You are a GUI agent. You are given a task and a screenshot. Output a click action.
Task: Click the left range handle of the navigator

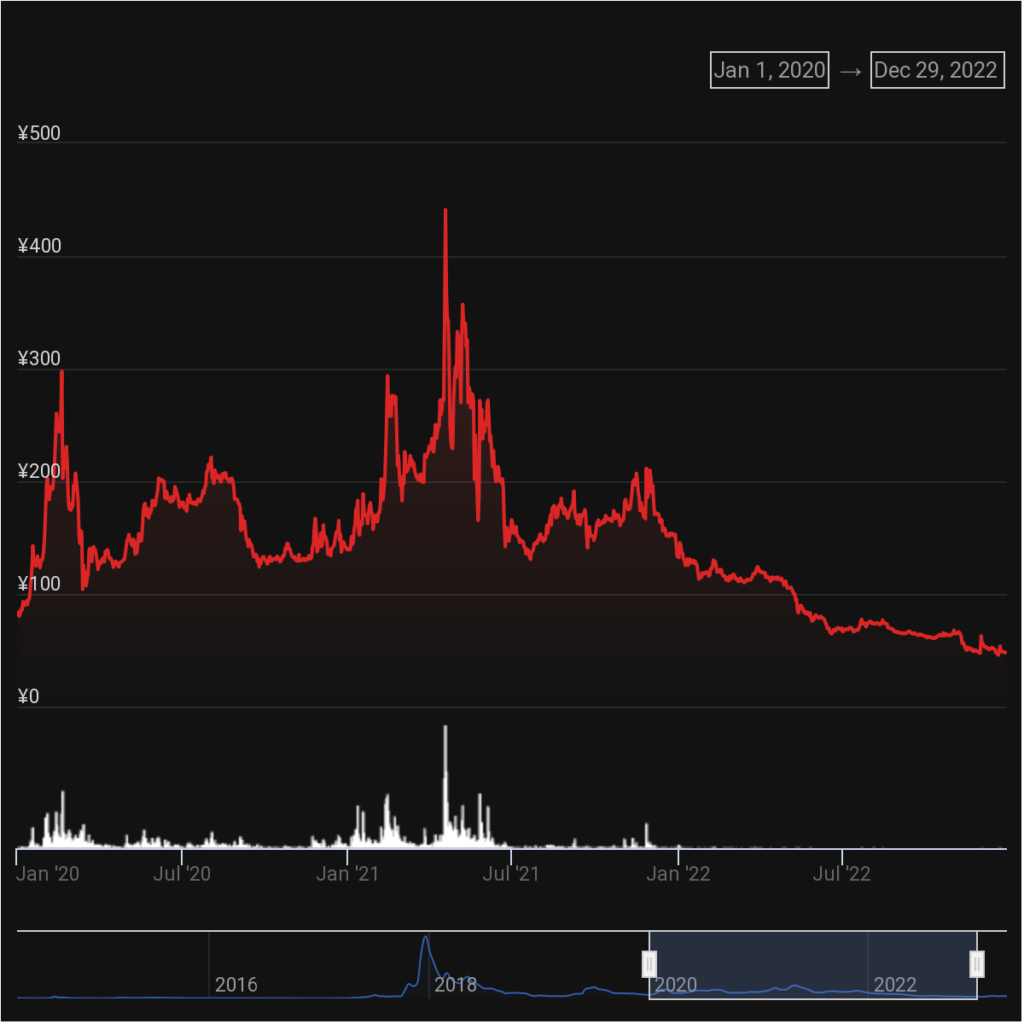[x=649, y=965]
